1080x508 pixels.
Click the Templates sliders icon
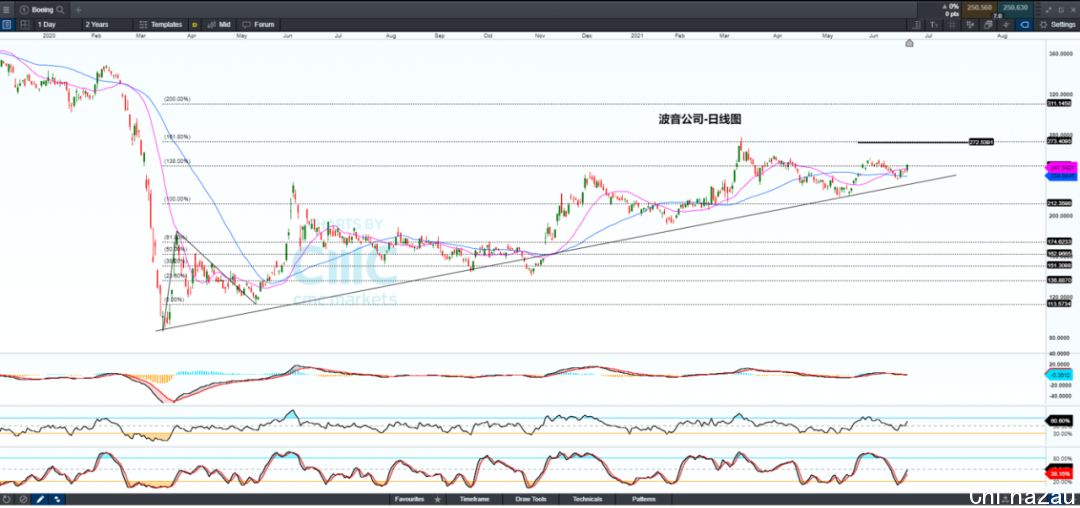coord(143,25)
